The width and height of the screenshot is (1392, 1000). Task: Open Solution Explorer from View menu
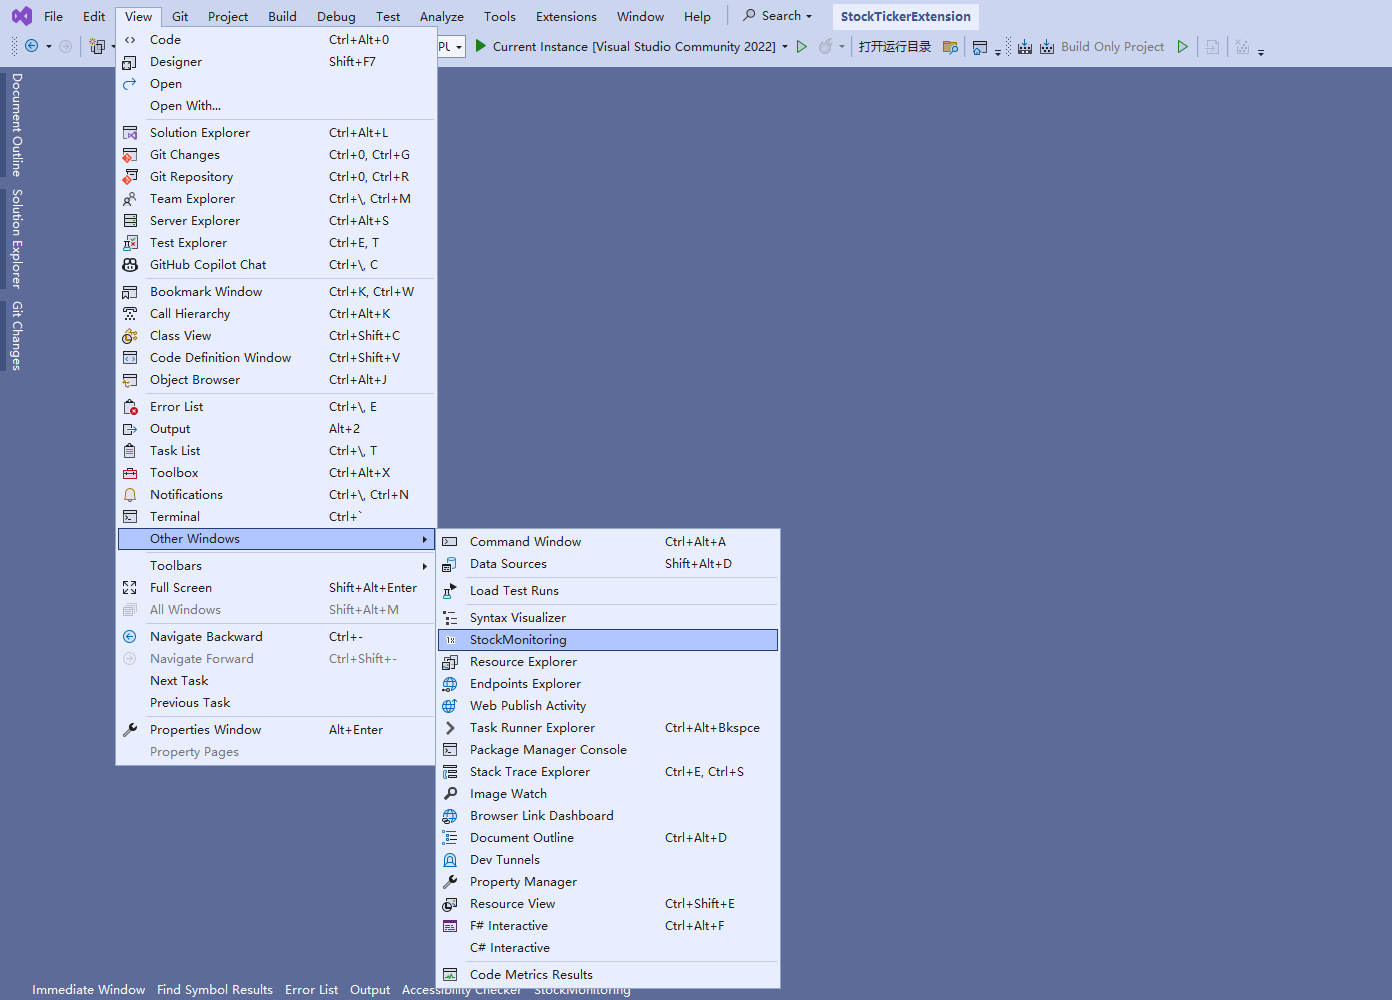(x=200, y=133)
